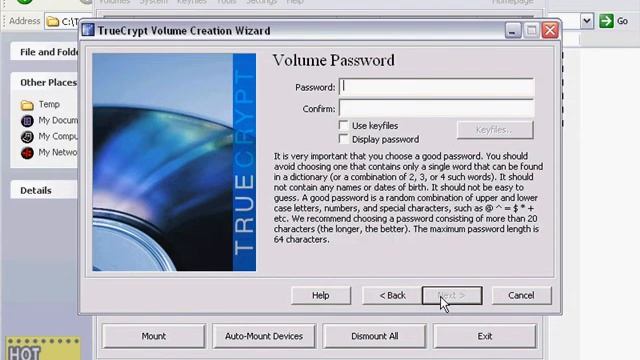Minimize the Volume Creation Wizard window

pos(513,31)
